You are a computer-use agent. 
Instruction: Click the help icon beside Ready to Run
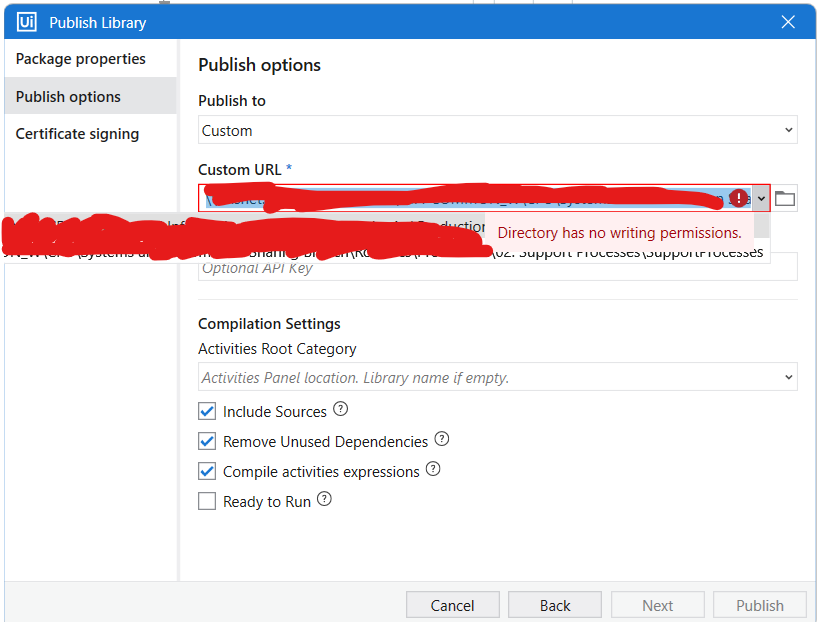[324, 499]
